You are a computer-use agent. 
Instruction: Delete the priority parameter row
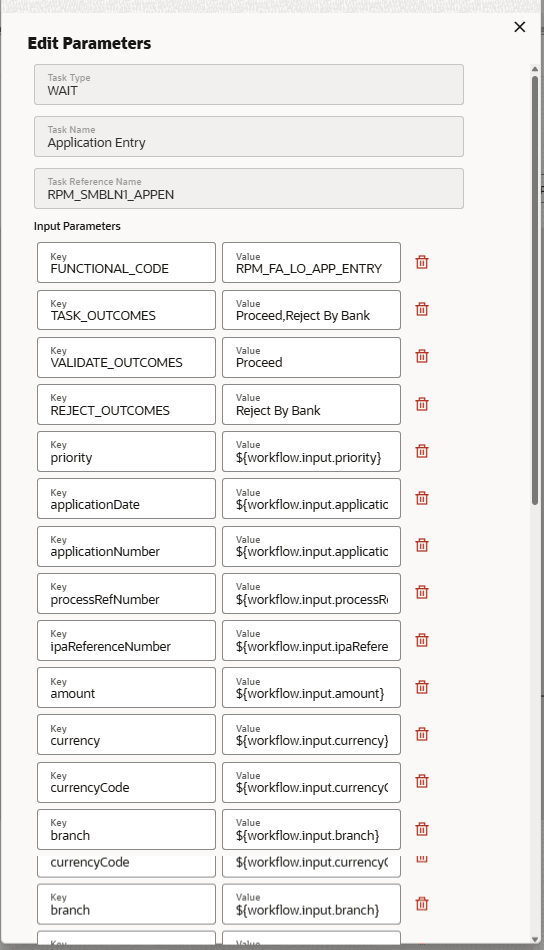[x=422, y=451]
